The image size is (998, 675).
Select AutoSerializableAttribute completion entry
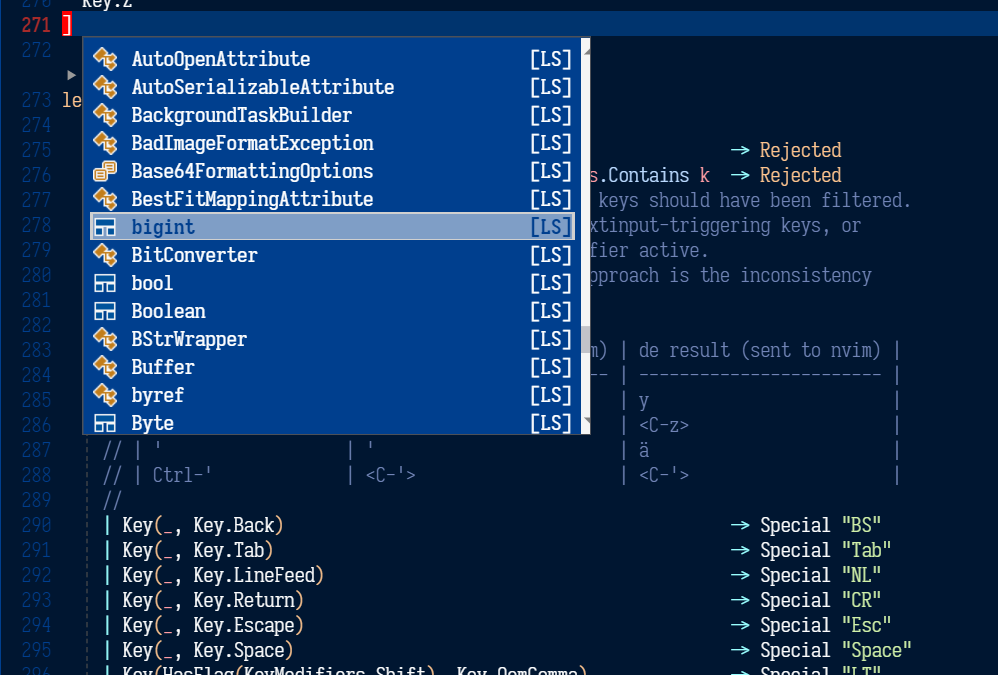coord(262,87)
